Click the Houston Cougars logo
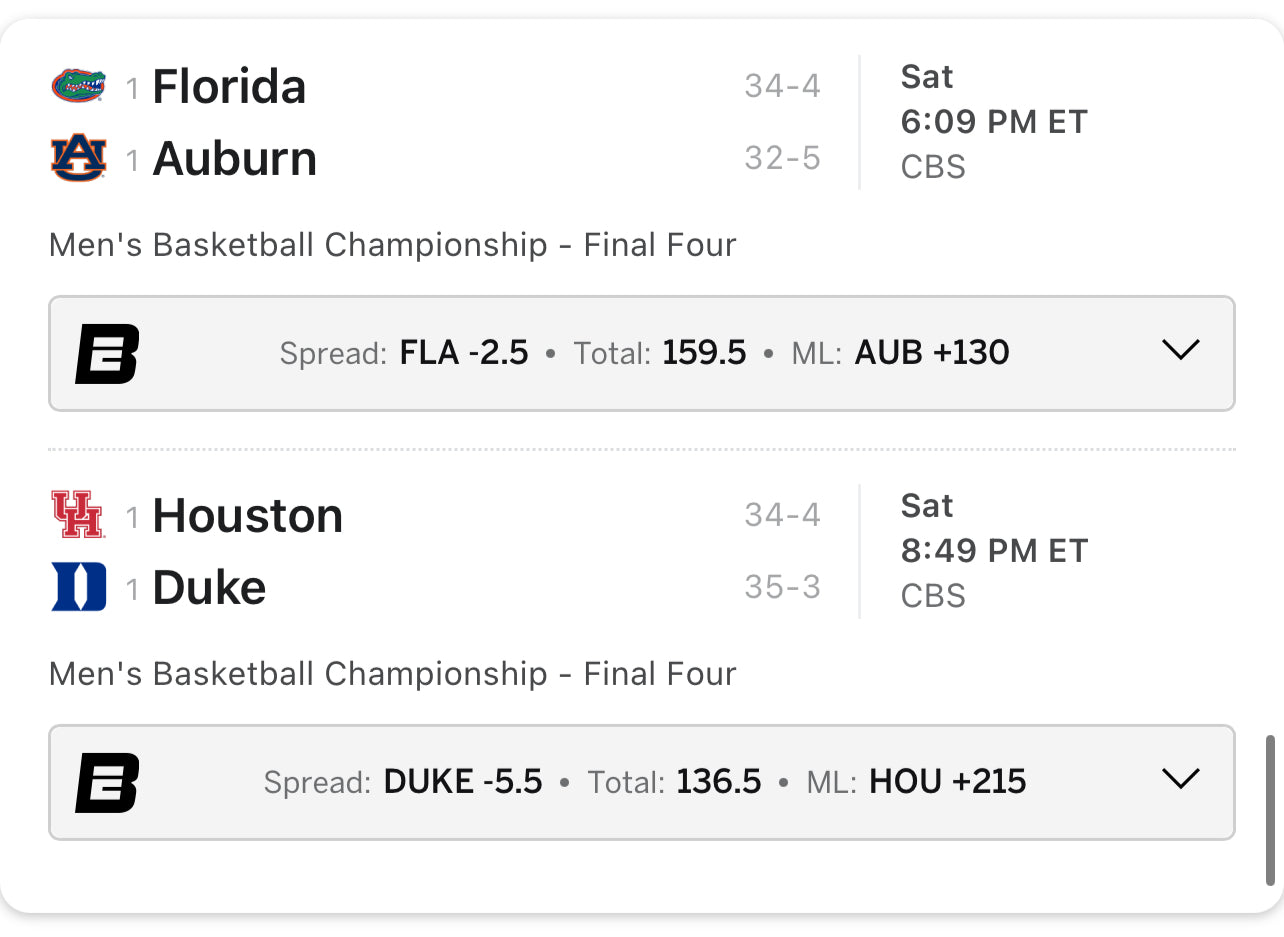Viewport: 1284px width, 937px height. (x=78, y=515)
